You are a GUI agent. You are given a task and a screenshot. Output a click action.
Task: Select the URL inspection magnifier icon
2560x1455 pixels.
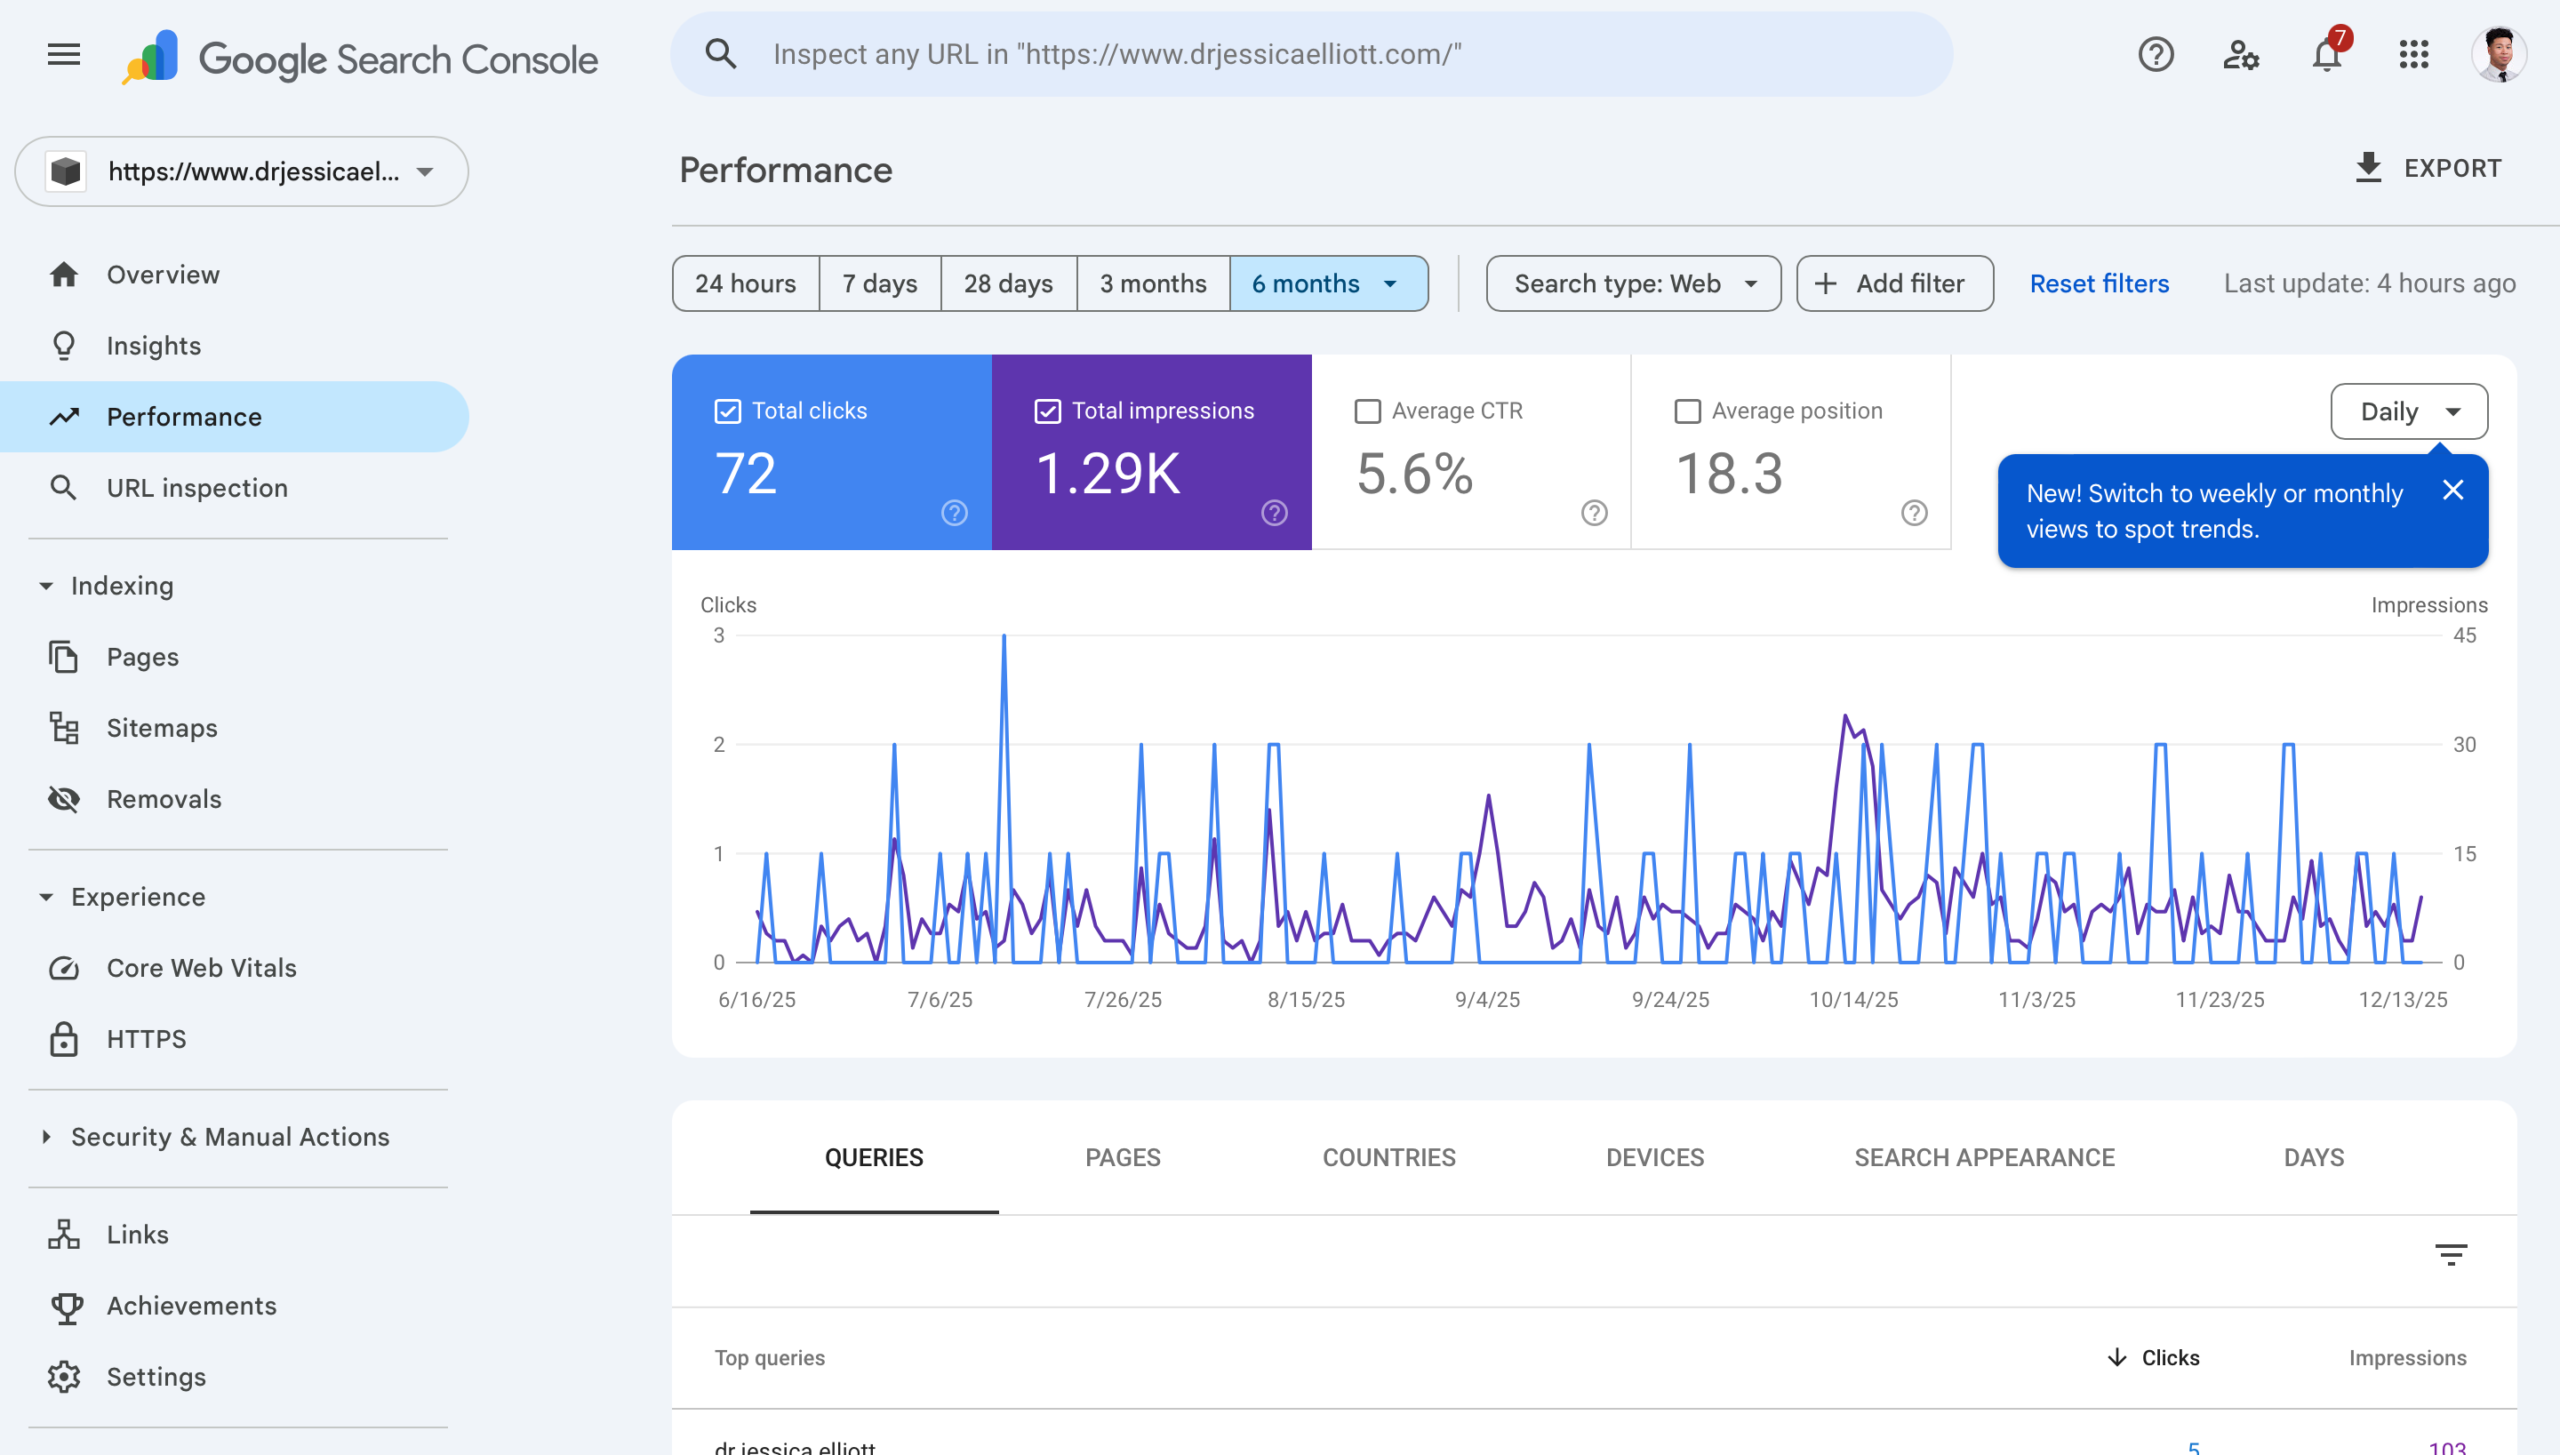click(x=64, y=488)
